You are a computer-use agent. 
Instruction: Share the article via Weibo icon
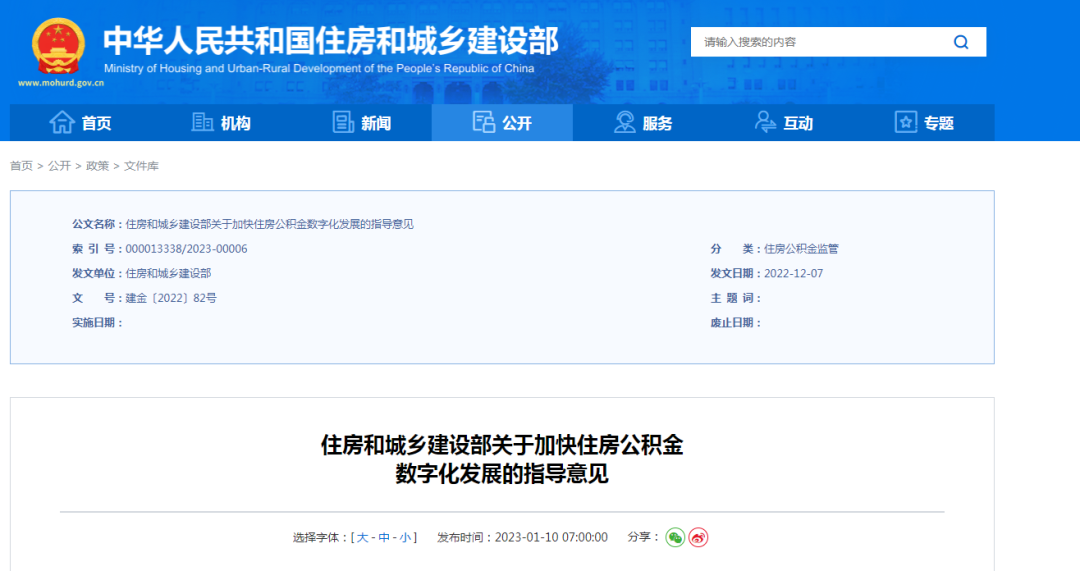point(698,537)
